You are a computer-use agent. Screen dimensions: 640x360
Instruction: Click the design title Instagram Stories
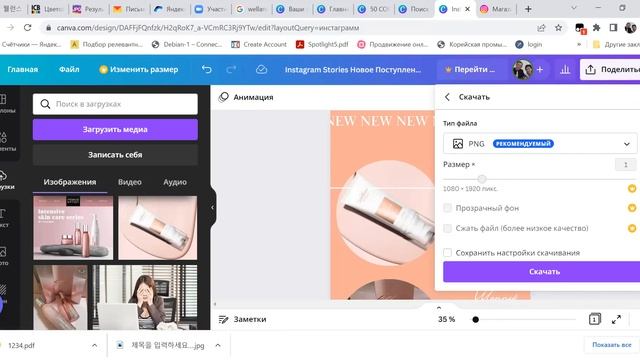[353, 69]
